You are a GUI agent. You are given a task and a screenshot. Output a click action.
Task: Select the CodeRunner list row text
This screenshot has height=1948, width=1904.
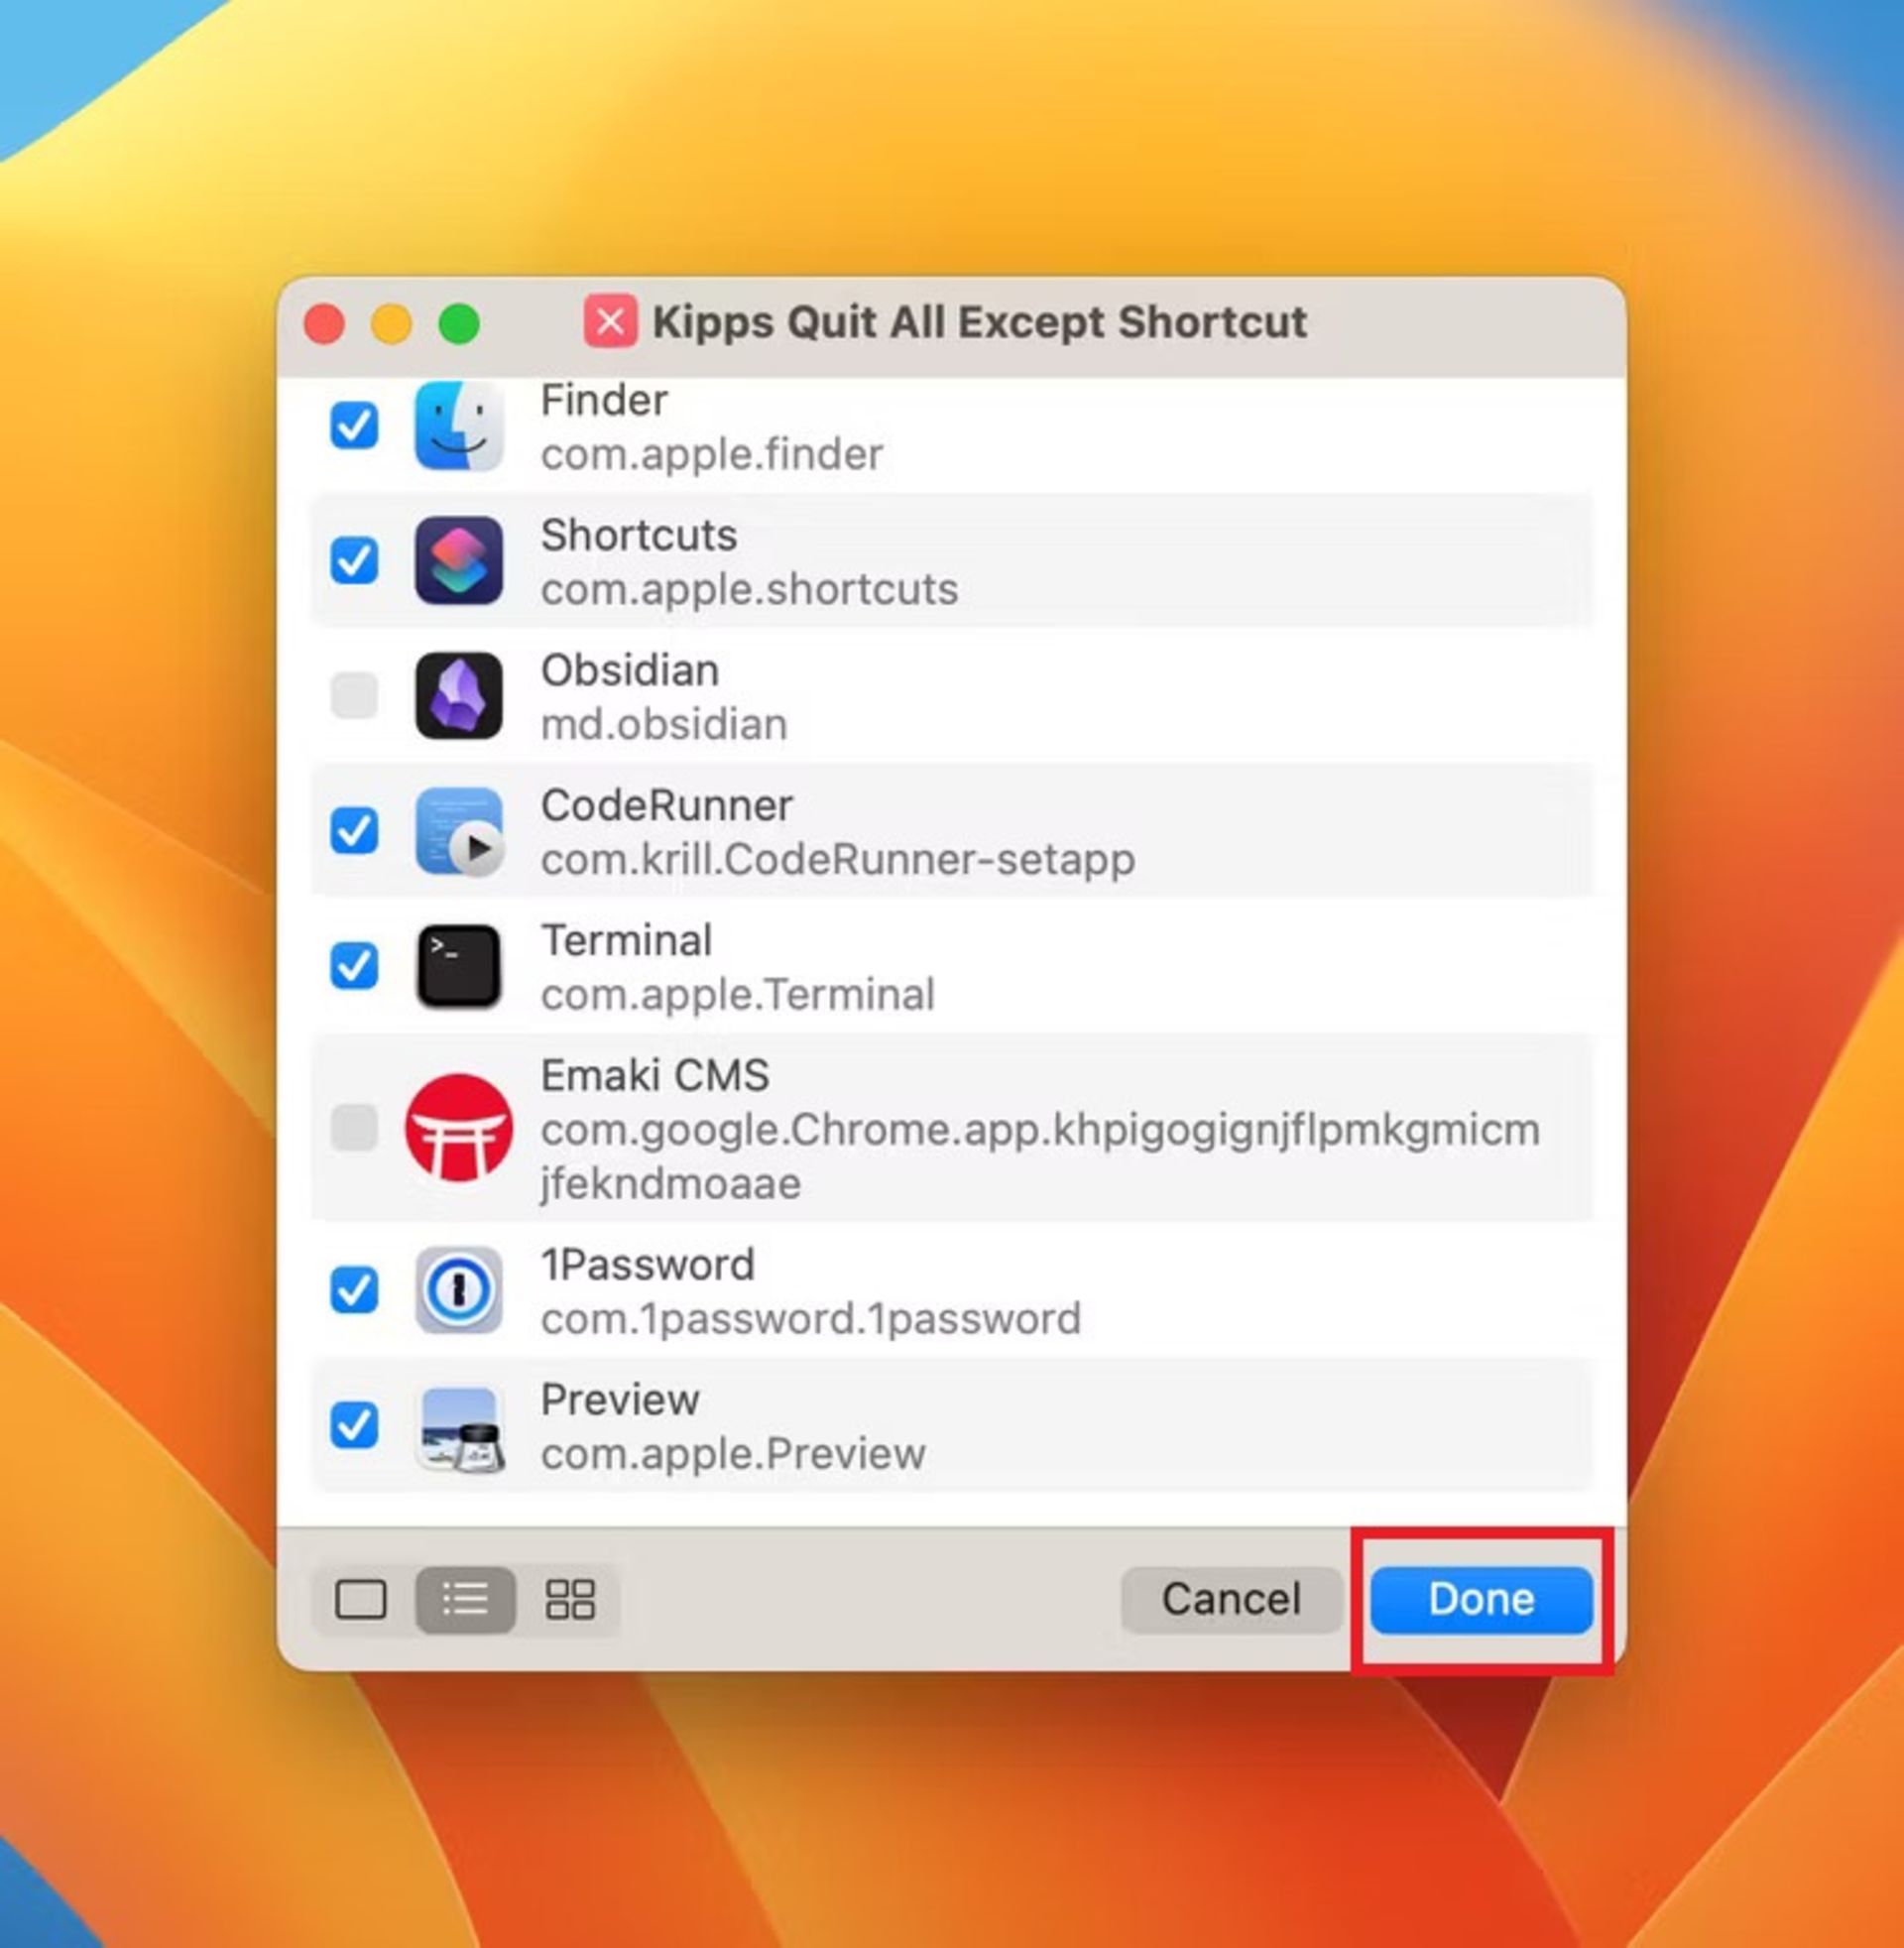[836, 832]
